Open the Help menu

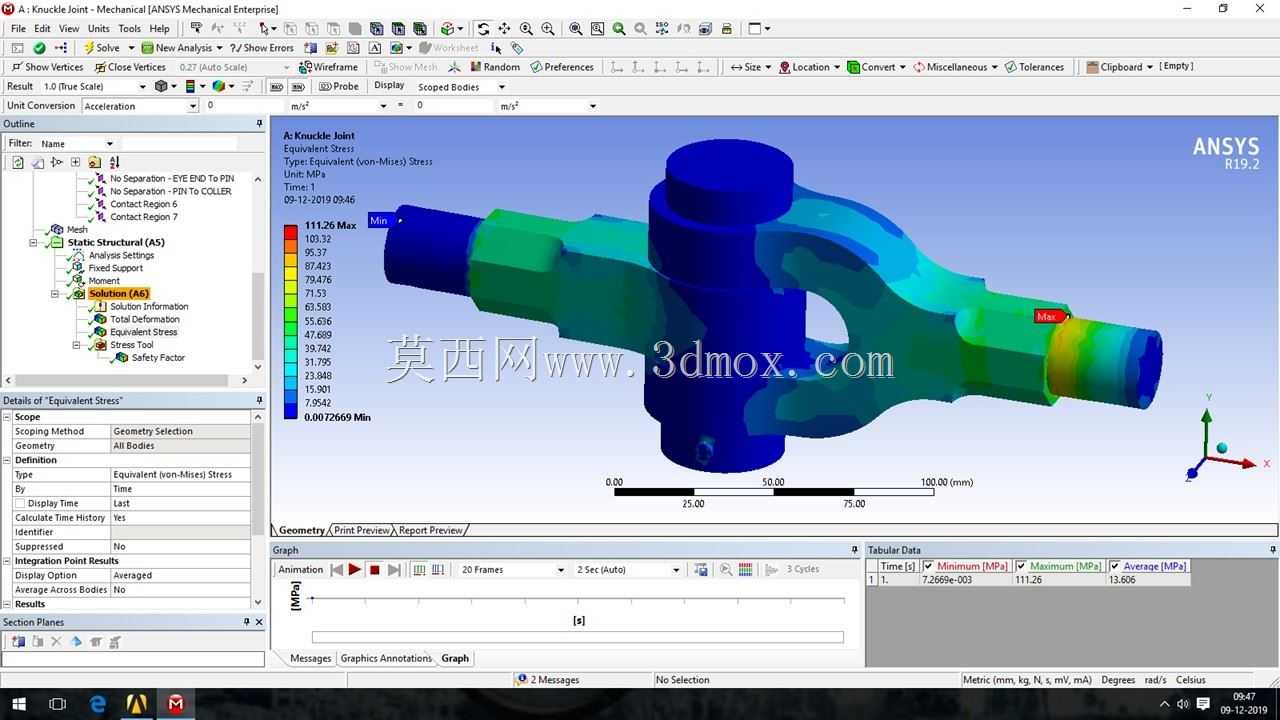(160, 28)
